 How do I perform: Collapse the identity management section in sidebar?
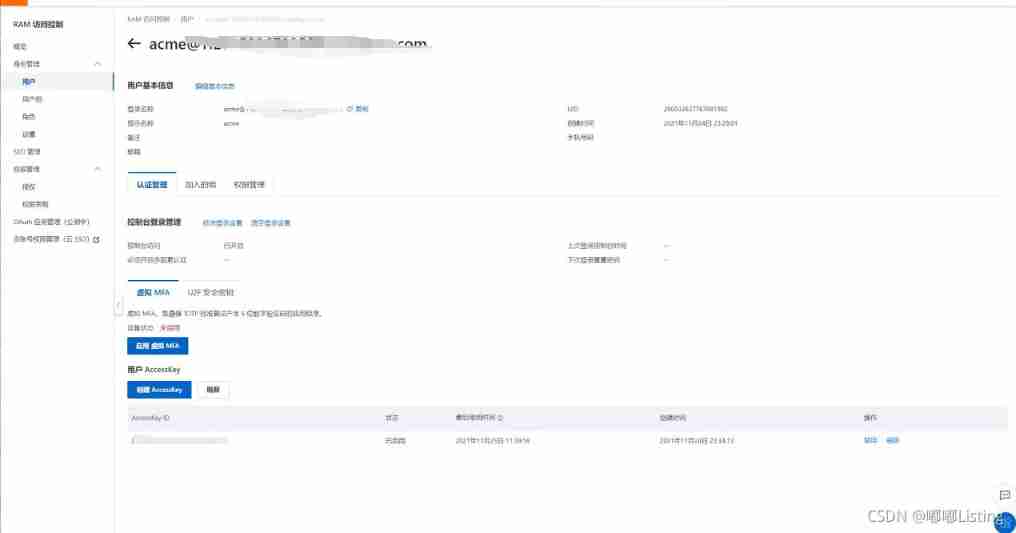tap(97, 64)
